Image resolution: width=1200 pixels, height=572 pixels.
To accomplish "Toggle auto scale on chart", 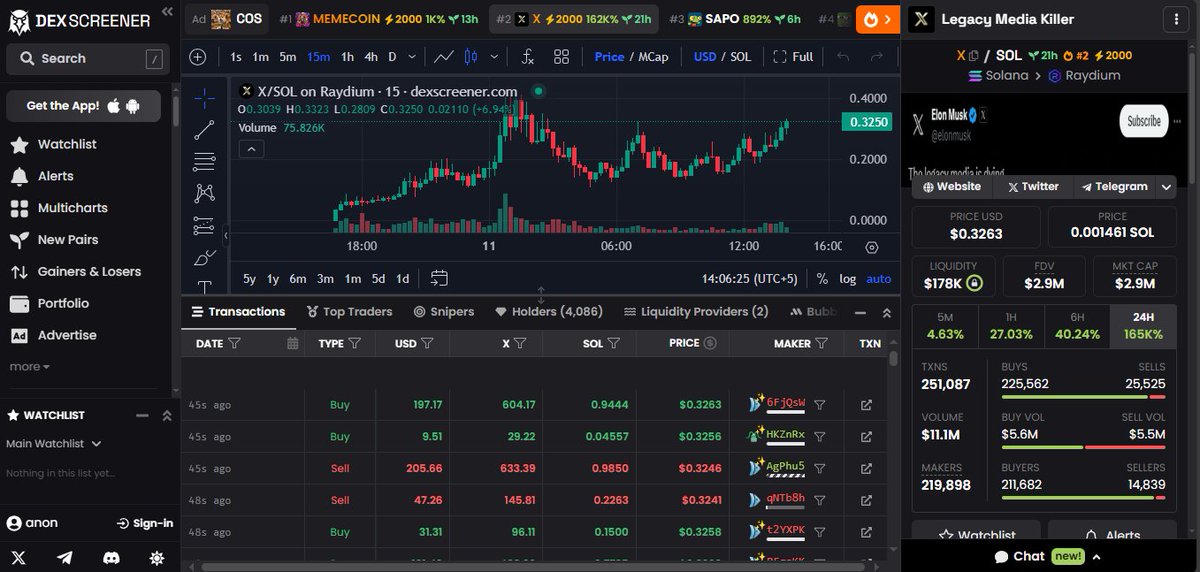I will pos(878,278).
